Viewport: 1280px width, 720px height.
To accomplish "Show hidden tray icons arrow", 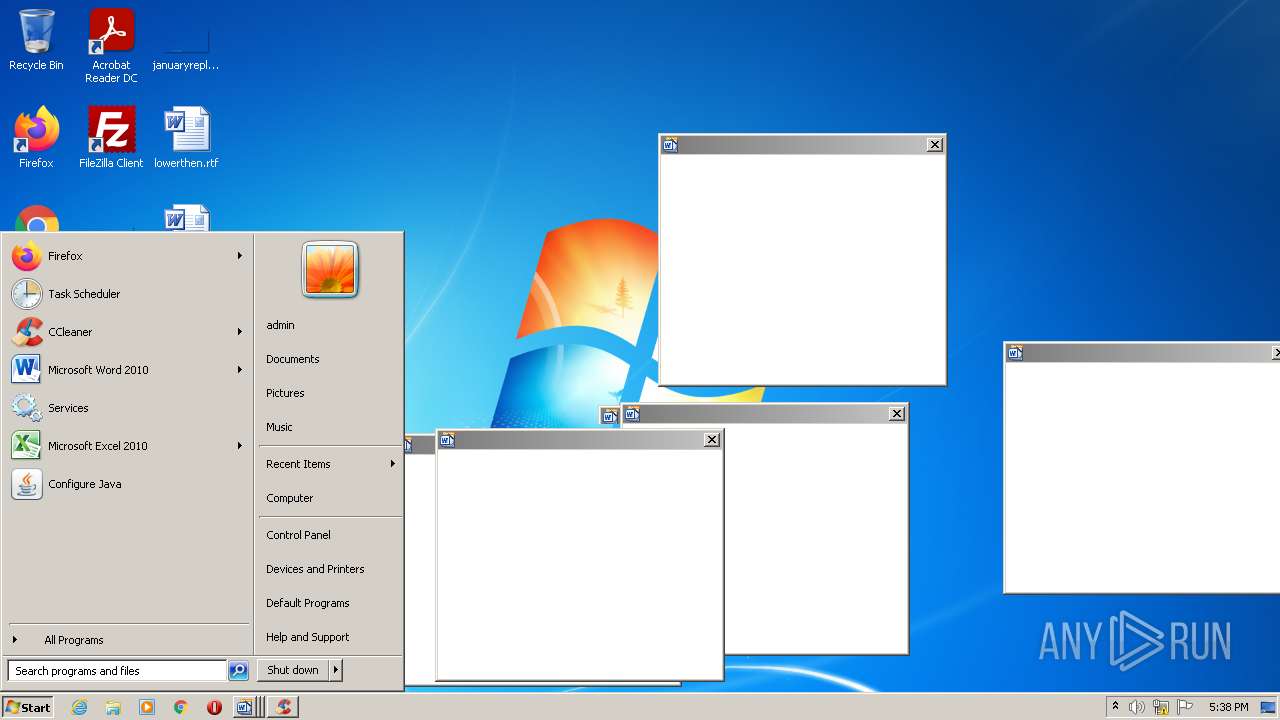I will (1115, 707).
